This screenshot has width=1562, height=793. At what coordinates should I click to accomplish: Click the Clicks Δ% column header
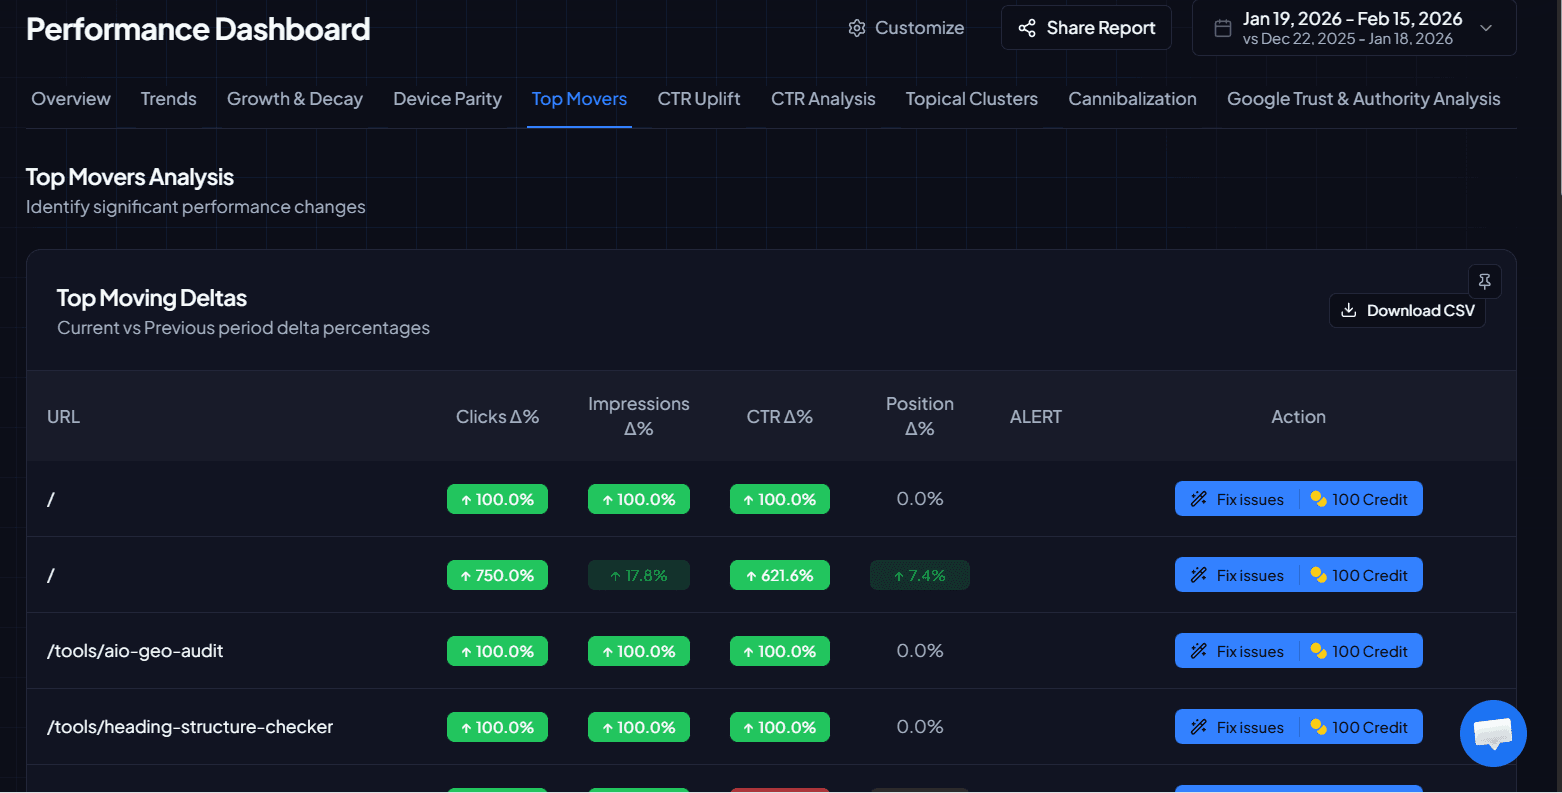(x=497, y=417)
